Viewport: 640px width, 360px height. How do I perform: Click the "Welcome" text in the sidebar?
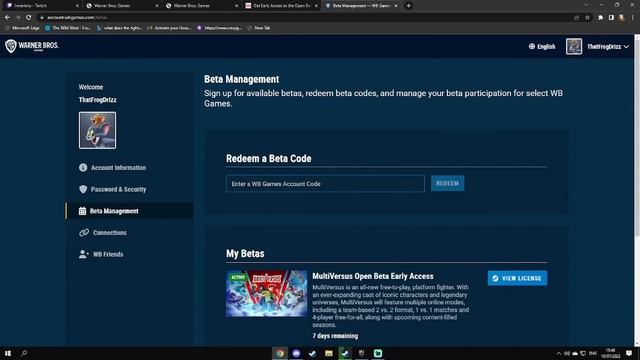point(91,87)
